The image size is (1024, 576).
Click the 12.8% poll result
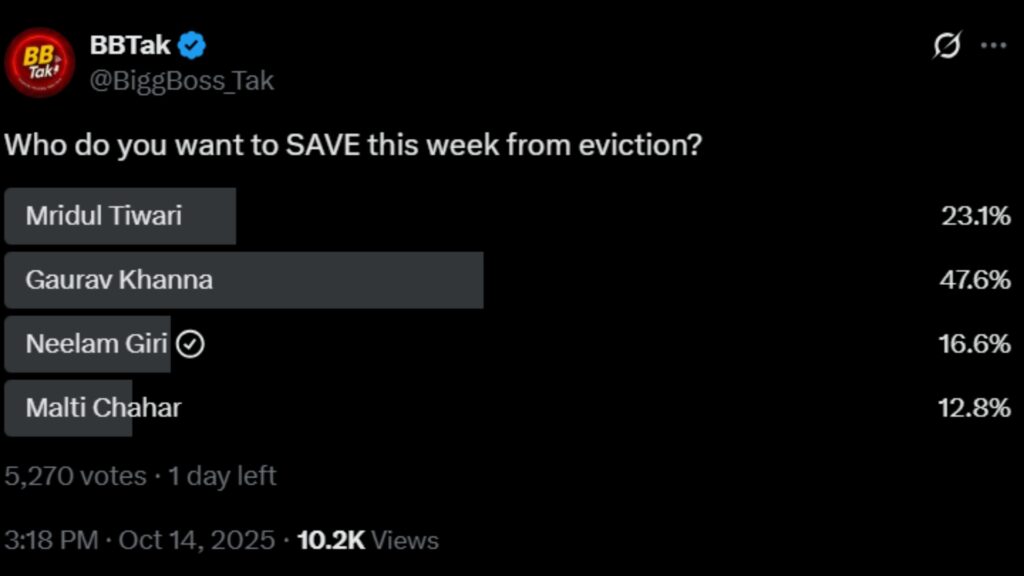975,408
